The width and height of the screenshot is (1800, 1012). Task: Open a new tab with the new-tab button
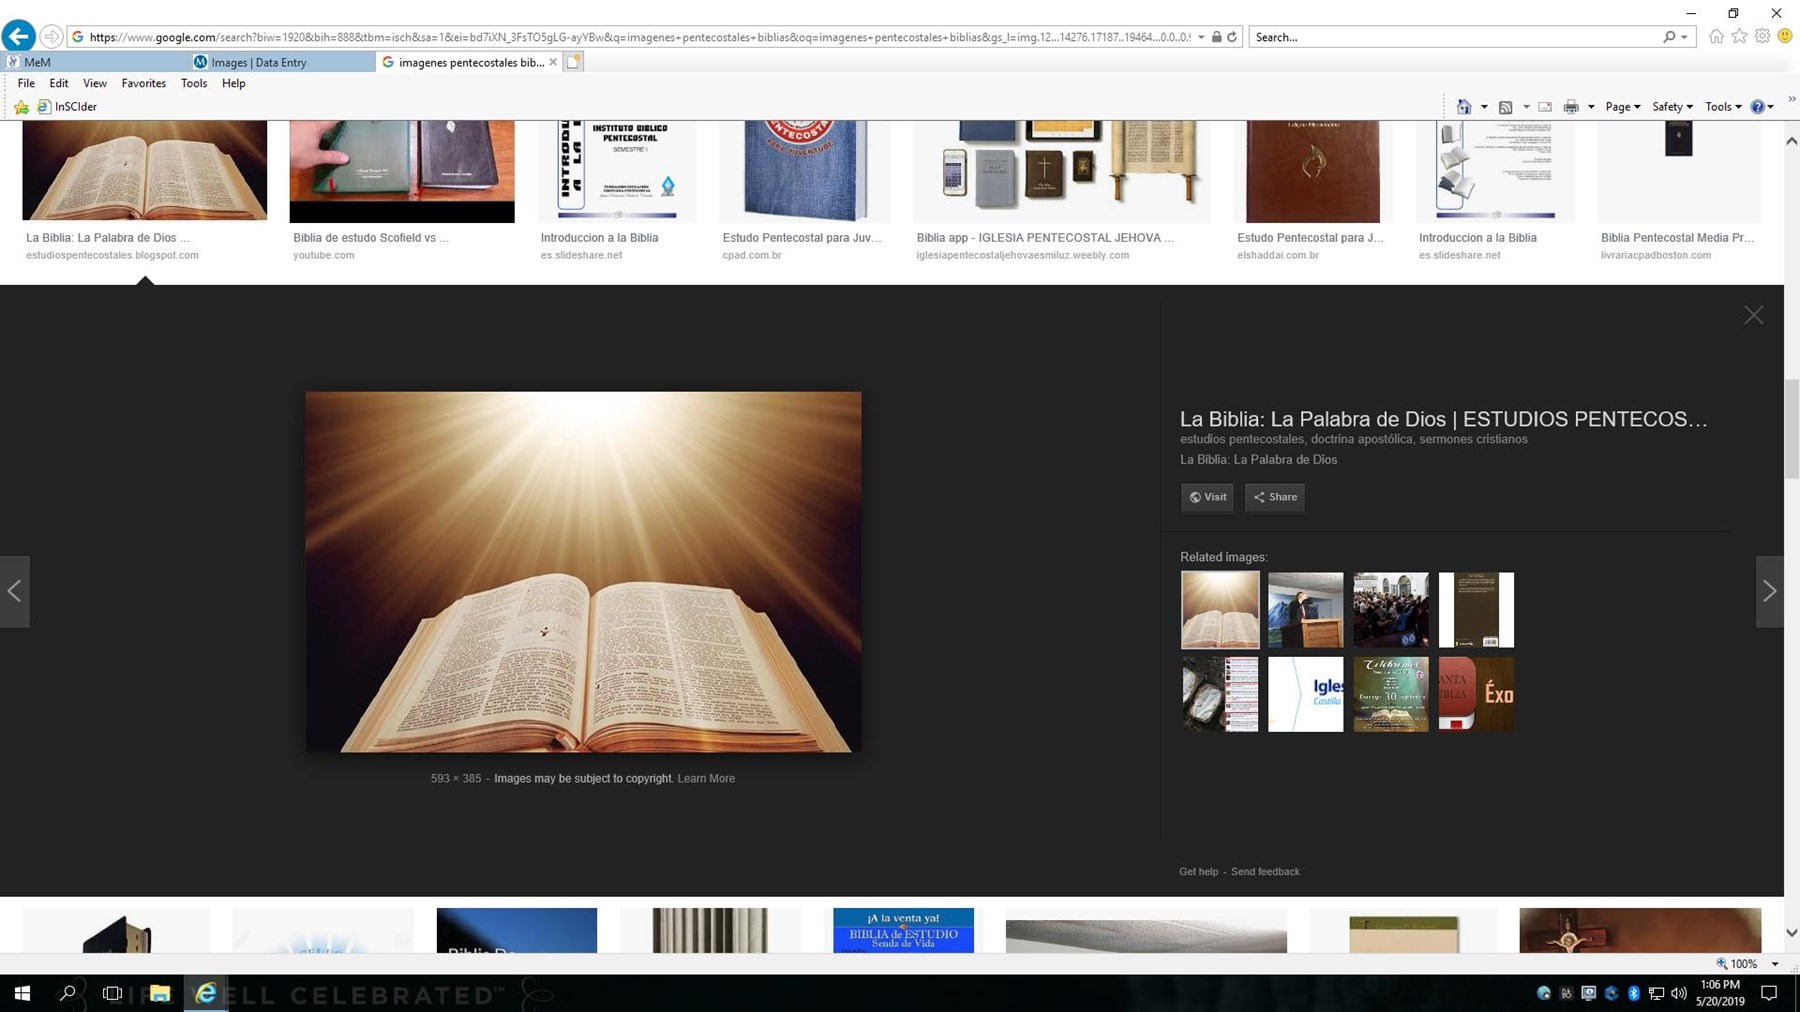tap(574, 62)
